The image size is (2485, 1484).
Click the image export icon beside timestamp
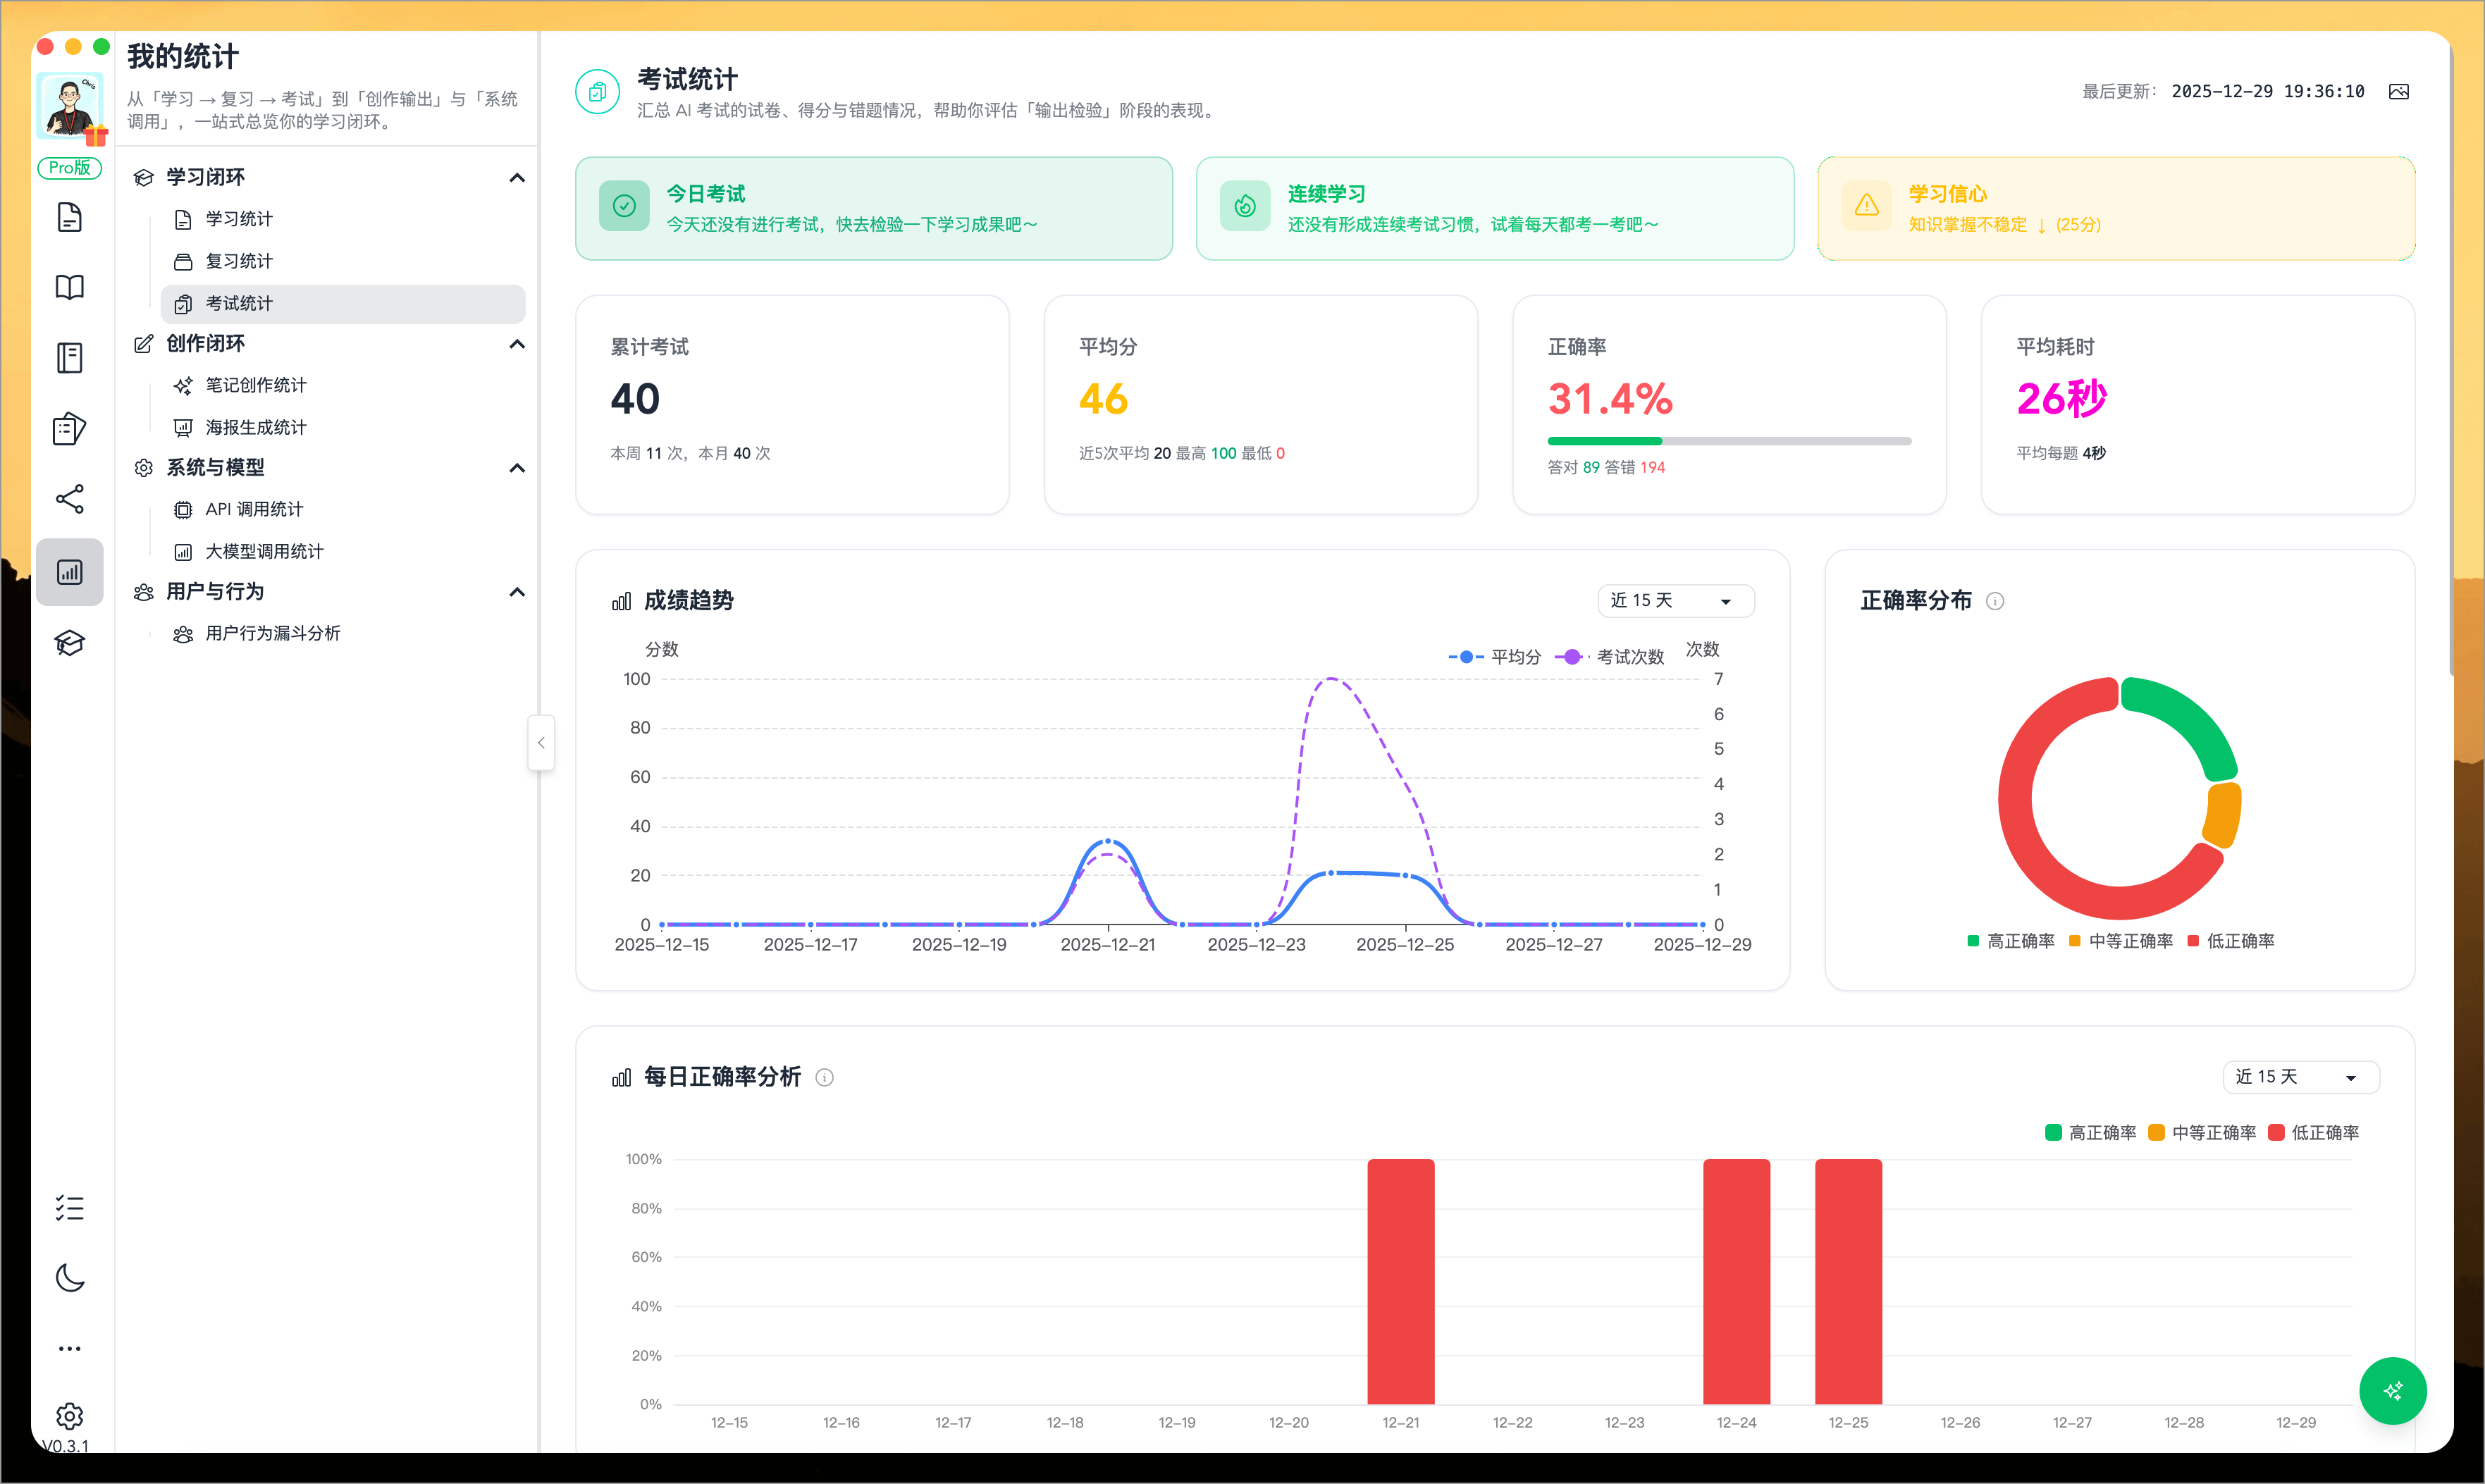pos(2398,92)
